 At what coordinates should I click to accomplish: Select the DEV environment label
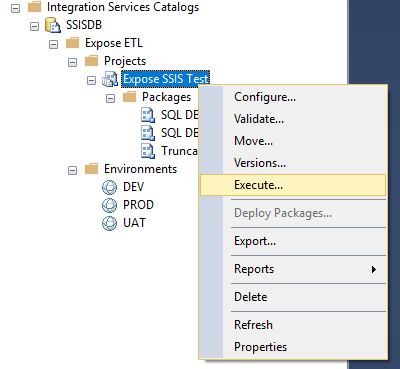[133, 187]
